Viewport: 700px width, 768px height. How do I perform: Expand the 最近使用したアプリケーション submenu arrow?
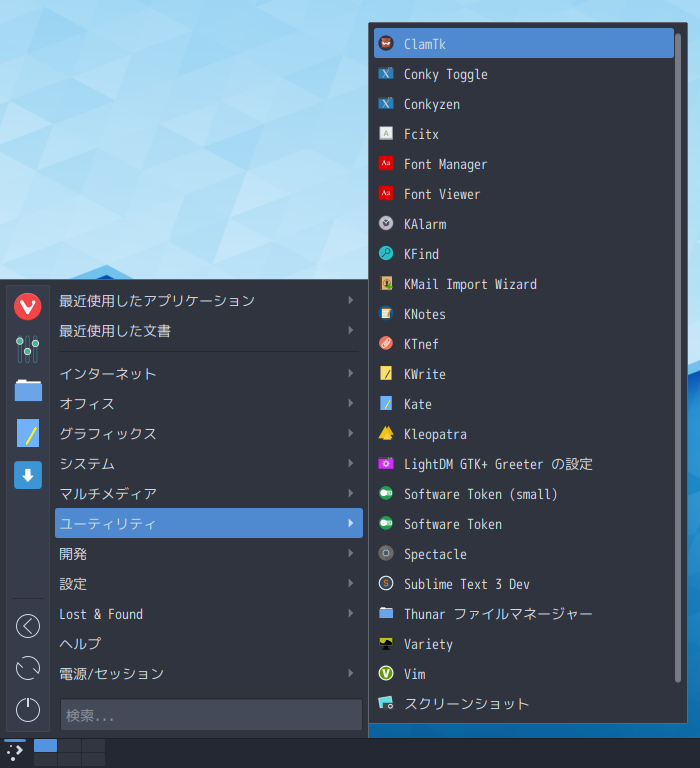351,300
